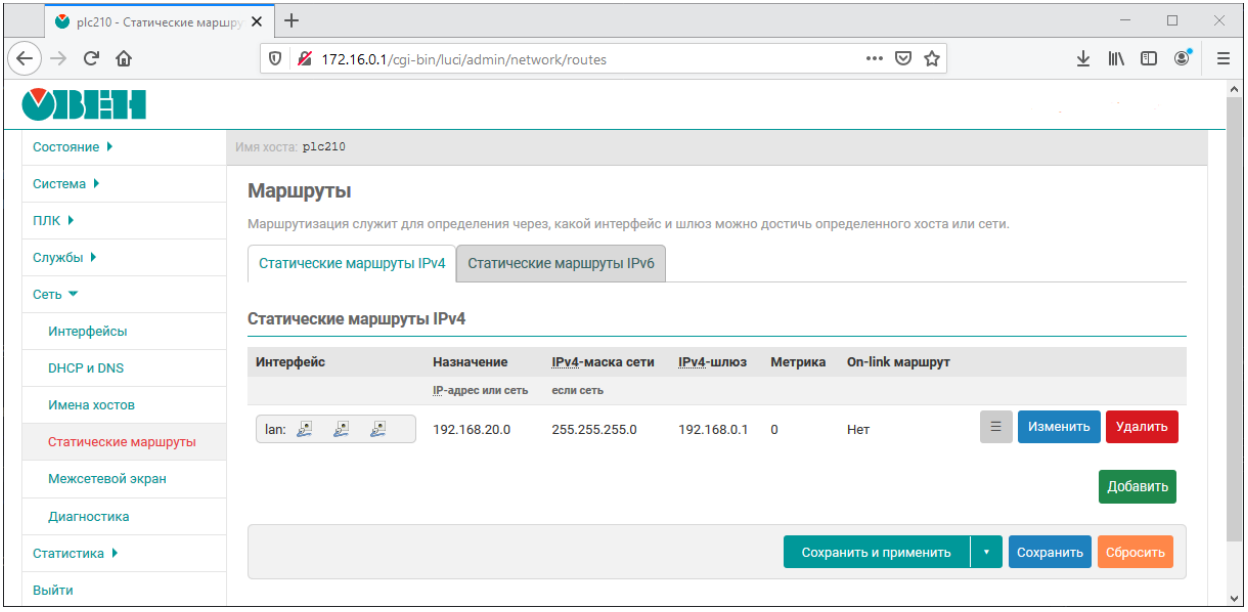The width and height of the screenshot is (1248, 612).
Task: Go to the browser home page icon
Action: 124,59
